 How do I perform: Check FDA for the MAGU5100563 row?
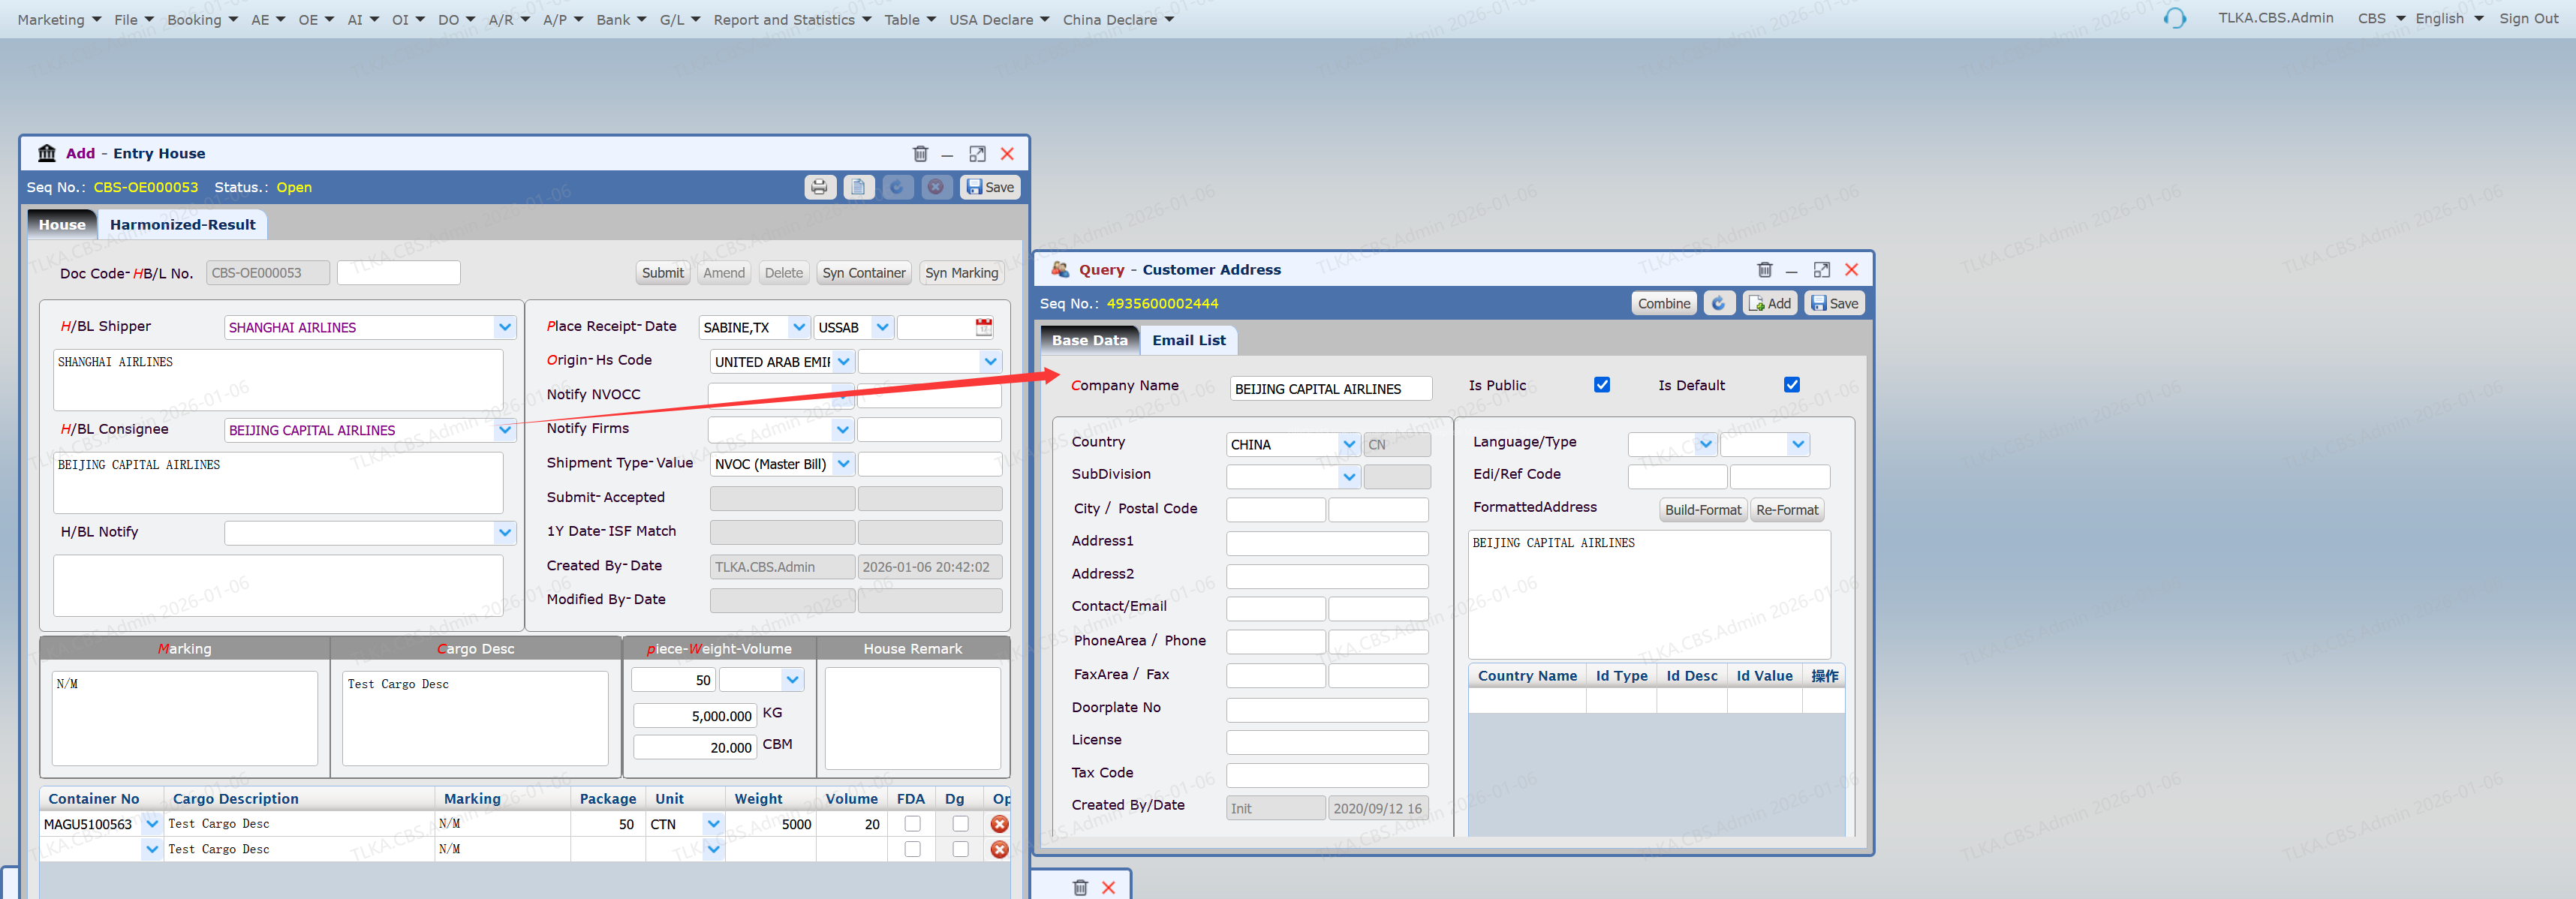[x=912, y=824]
